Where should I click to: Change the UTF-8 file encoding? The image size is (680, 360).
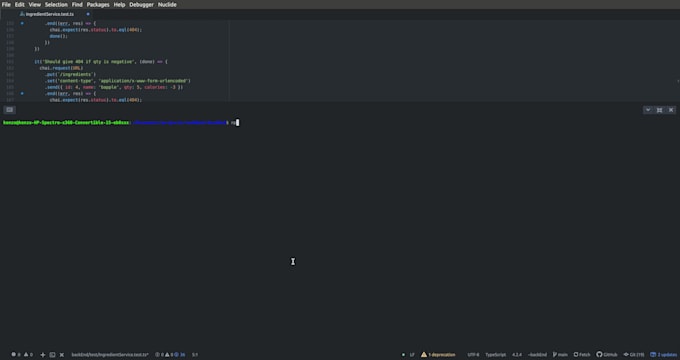473,355
